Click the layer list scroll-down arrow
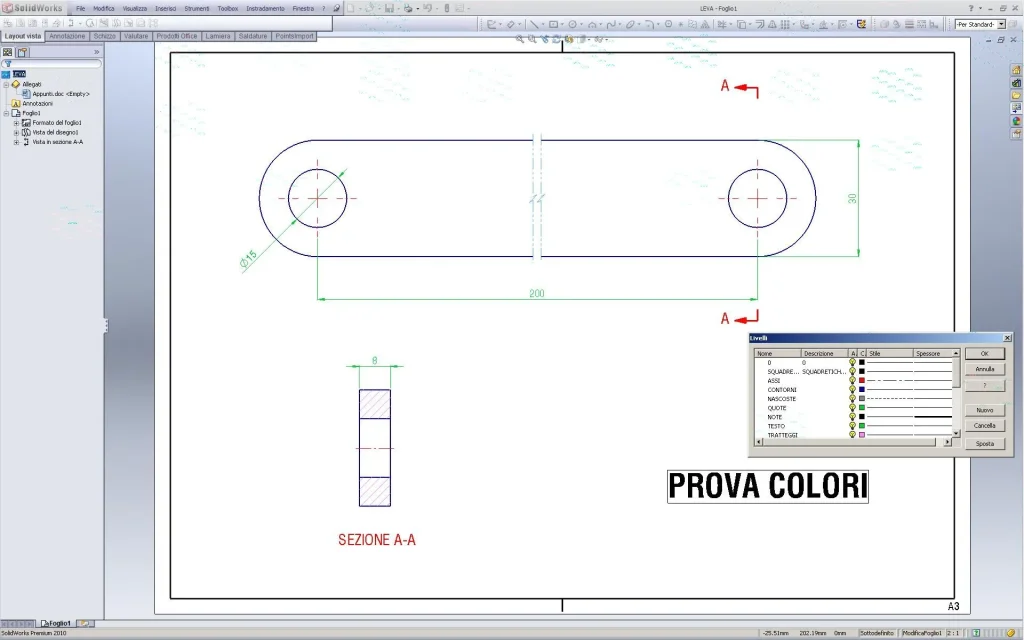The height and width of the screenshot is (640, 1024). coord(956,433)
